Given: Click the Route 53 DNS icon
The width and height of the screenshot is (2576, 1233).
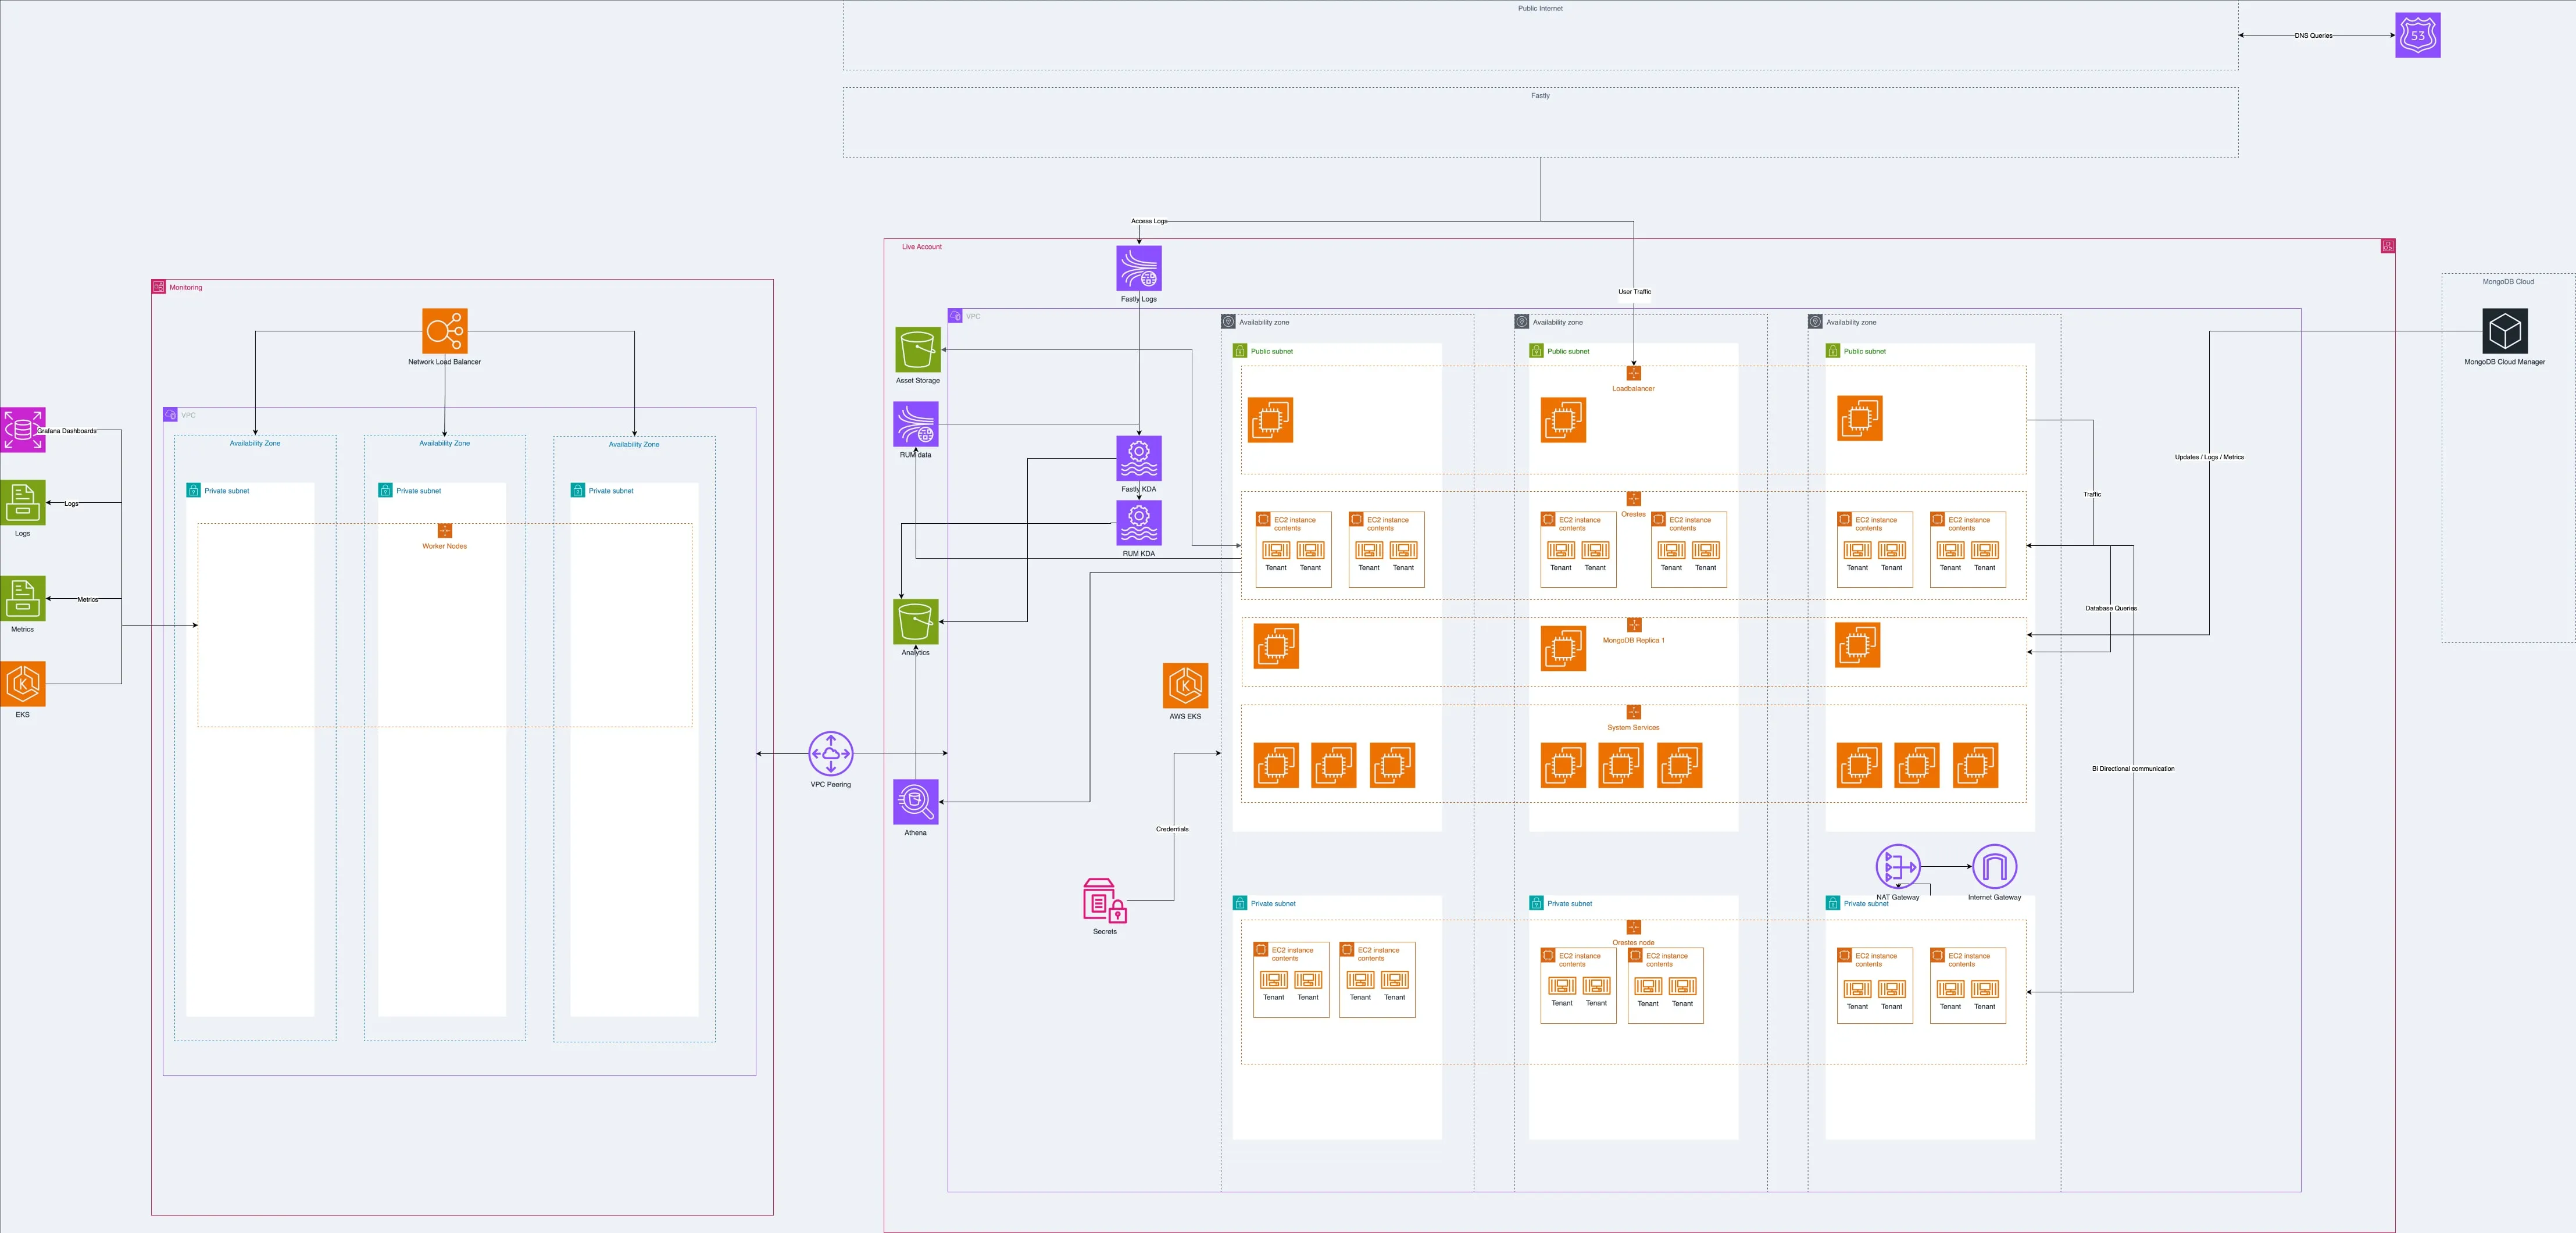Looking at the screenshot, I should (x=2417, y=35).
